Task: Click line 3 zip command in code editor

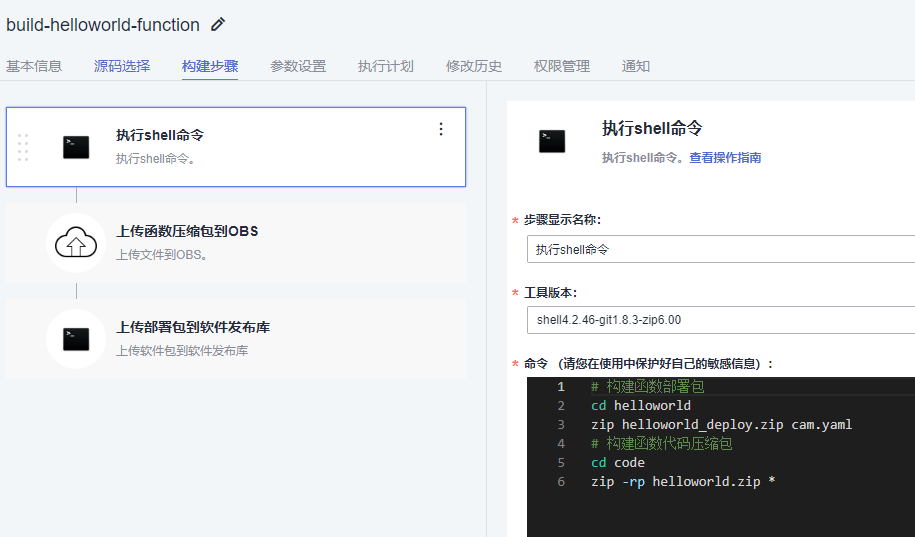Action: [721, 425]
